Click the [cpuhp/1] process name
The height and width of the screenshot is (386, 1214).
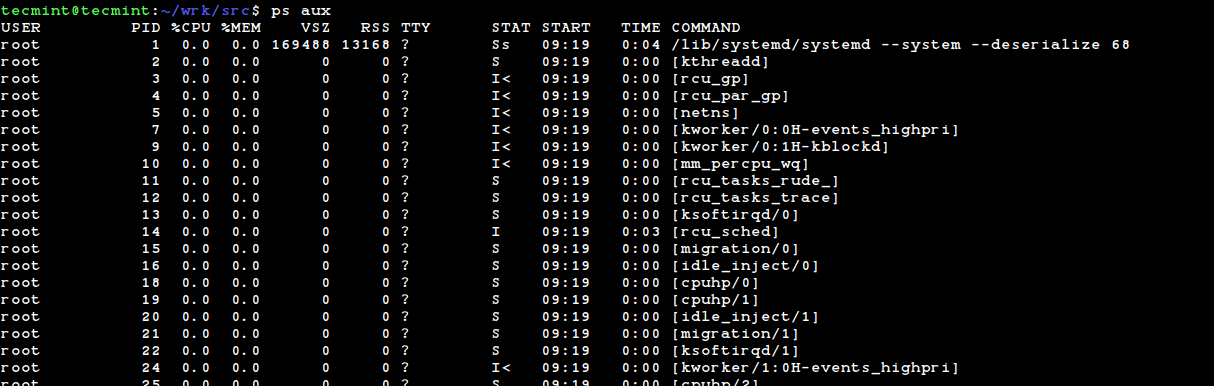pyautogui.click(x=715, y=300)
